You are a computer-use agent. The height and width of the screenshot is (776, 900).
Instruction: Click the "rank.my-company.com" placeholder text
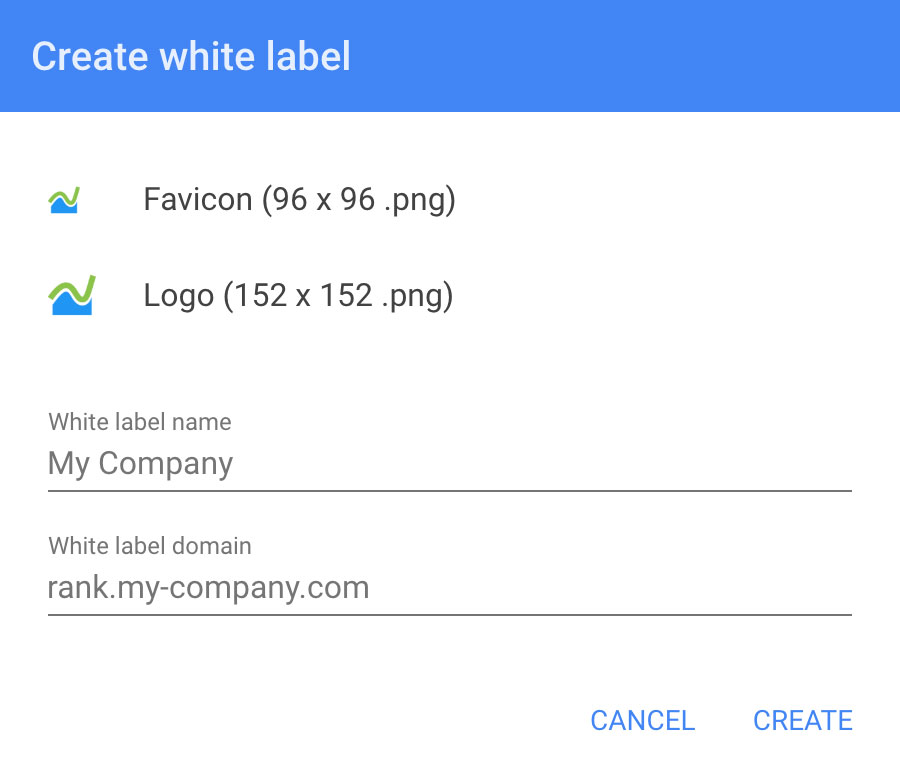pos(209,587)
